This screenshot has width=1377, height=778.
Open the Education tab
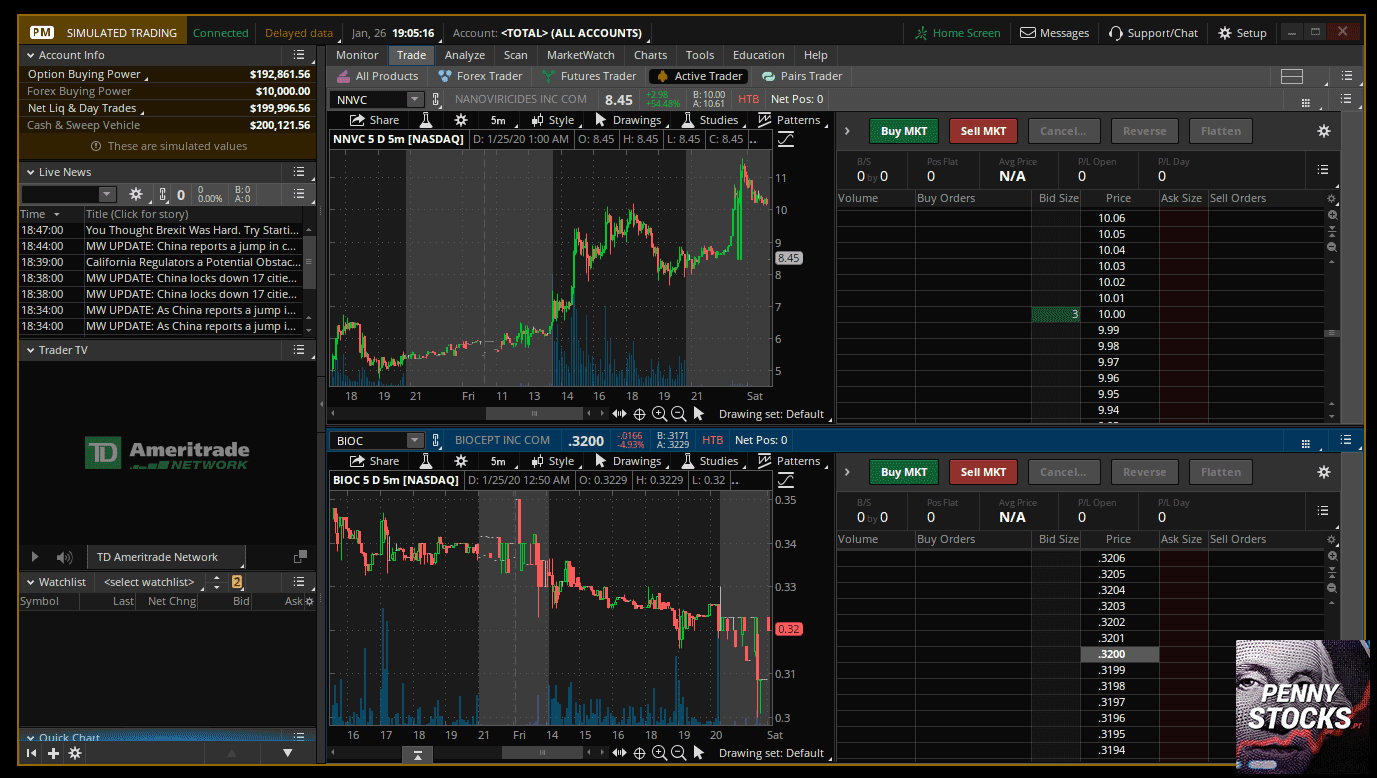click(x=759, y=55)
